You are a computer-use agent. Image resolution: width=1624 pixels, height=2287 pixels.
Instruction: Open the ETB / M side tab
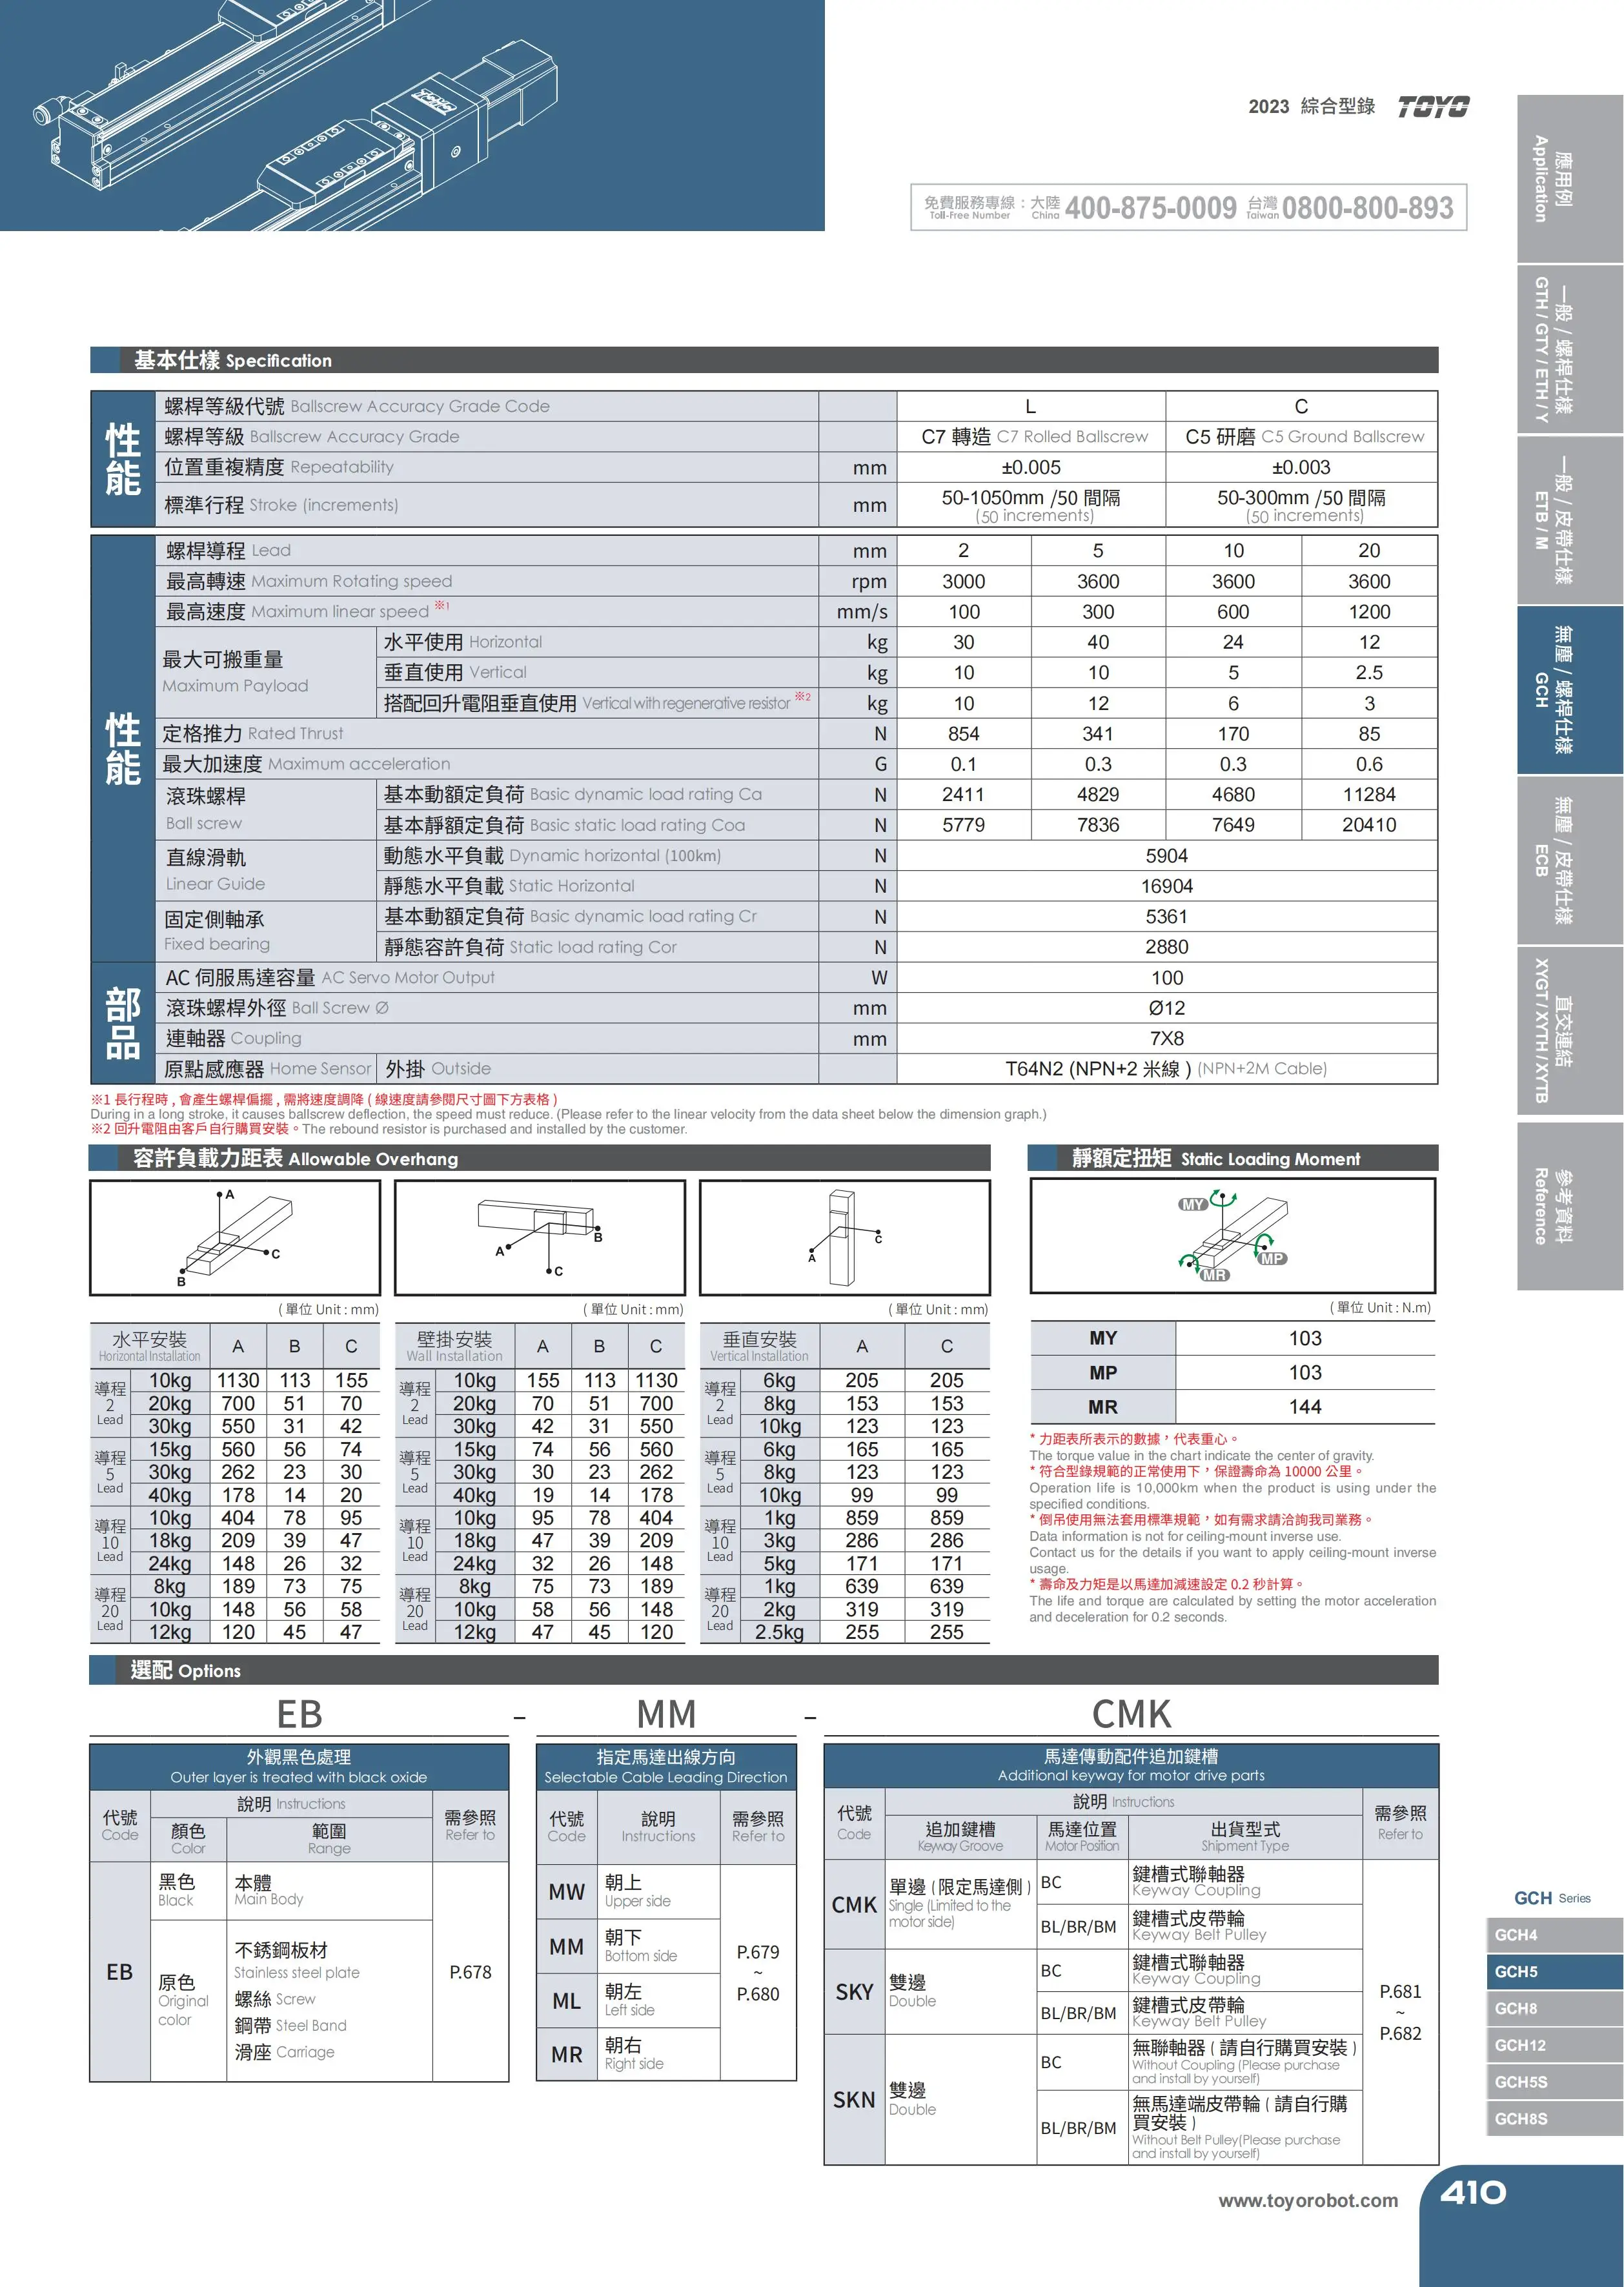1570,521
